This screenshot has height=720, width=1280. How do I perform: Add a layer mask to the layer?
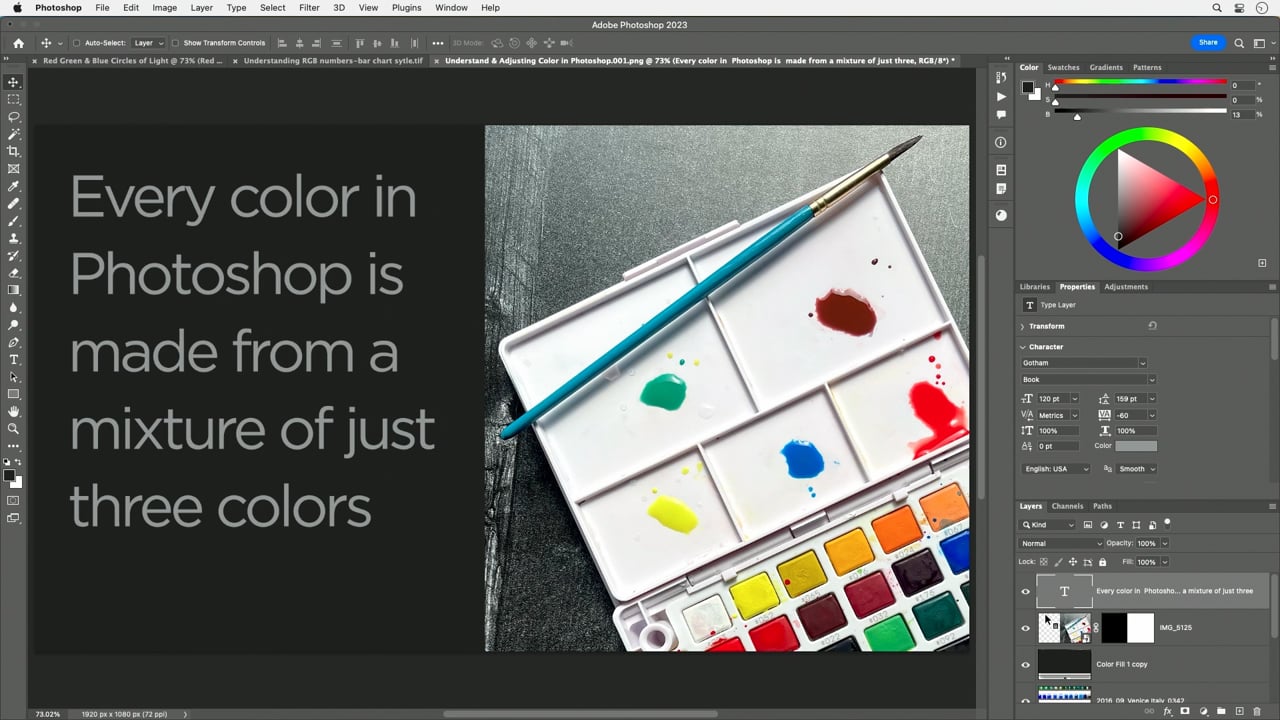pyautogui.click(x=1185, y=711)
